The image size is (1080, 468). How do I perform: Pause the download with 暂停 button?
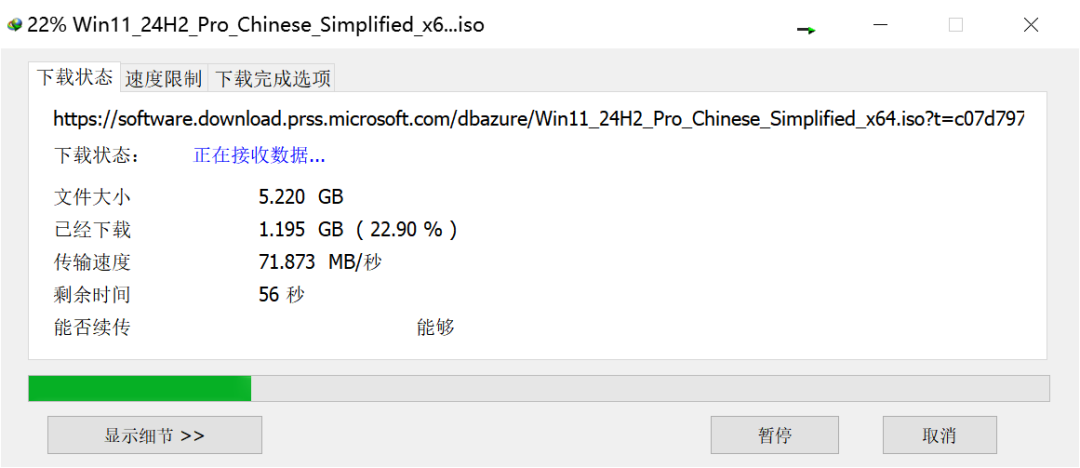pos(774,435)
